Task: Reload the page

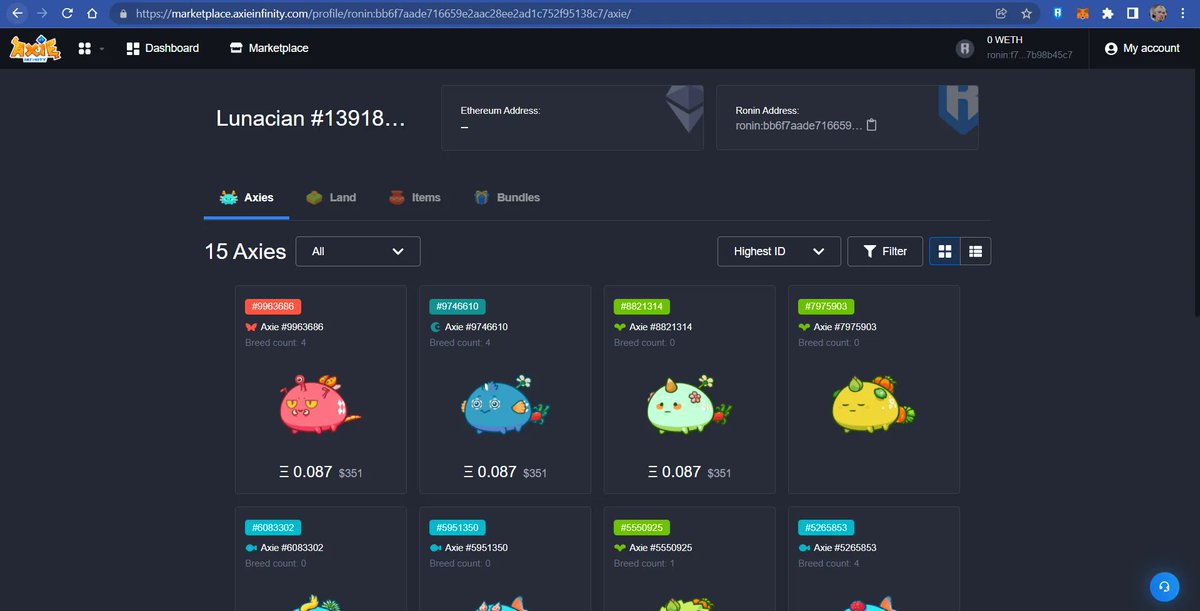Action: pyautogui.click(x=67, y=14)
